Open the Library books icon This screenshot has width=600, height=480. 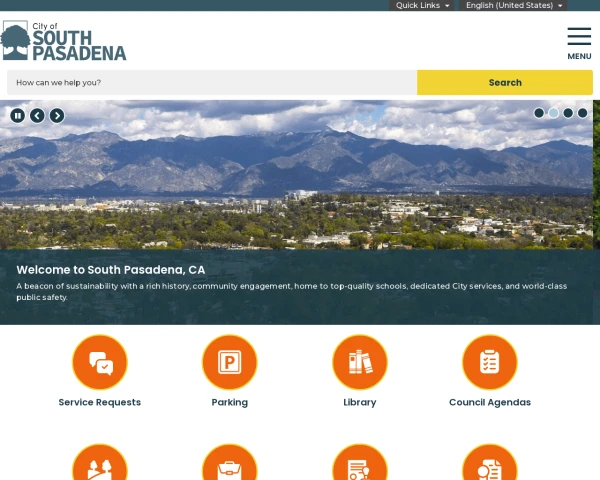coord(360,362)
